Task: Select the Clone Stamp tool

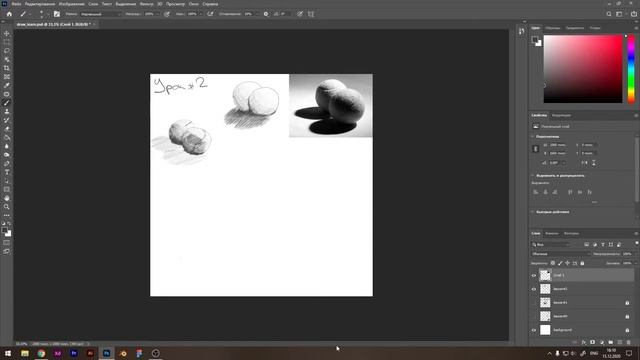Action: point(7,111)
